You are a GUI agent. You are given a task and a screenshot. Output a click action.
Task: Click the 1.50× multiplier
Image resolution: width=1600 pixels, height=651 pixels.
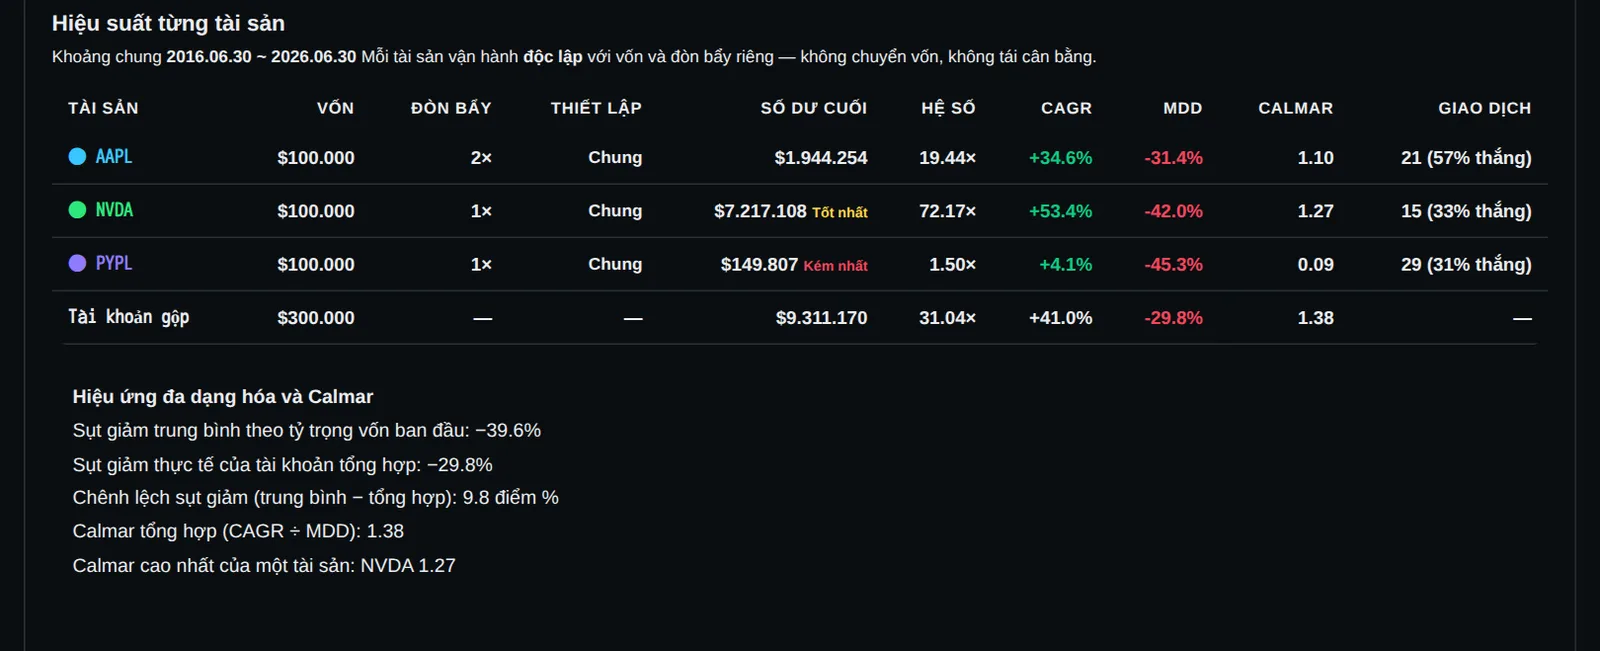click(x=953, y=265)
